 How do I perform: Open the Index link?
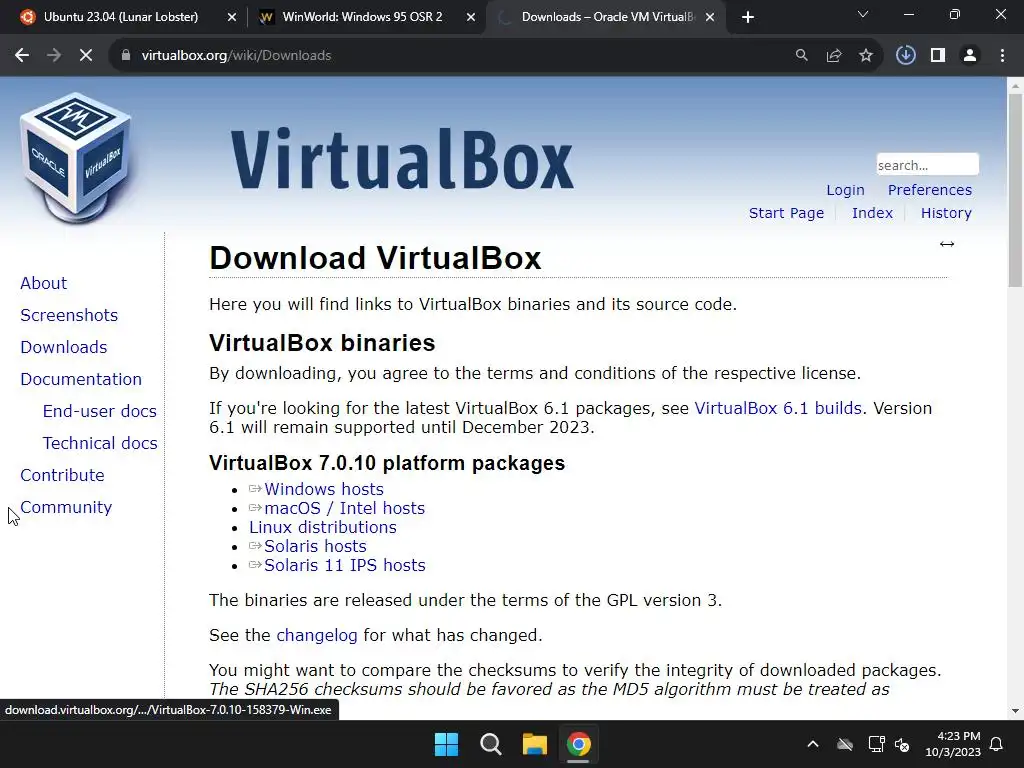point(872,213)
